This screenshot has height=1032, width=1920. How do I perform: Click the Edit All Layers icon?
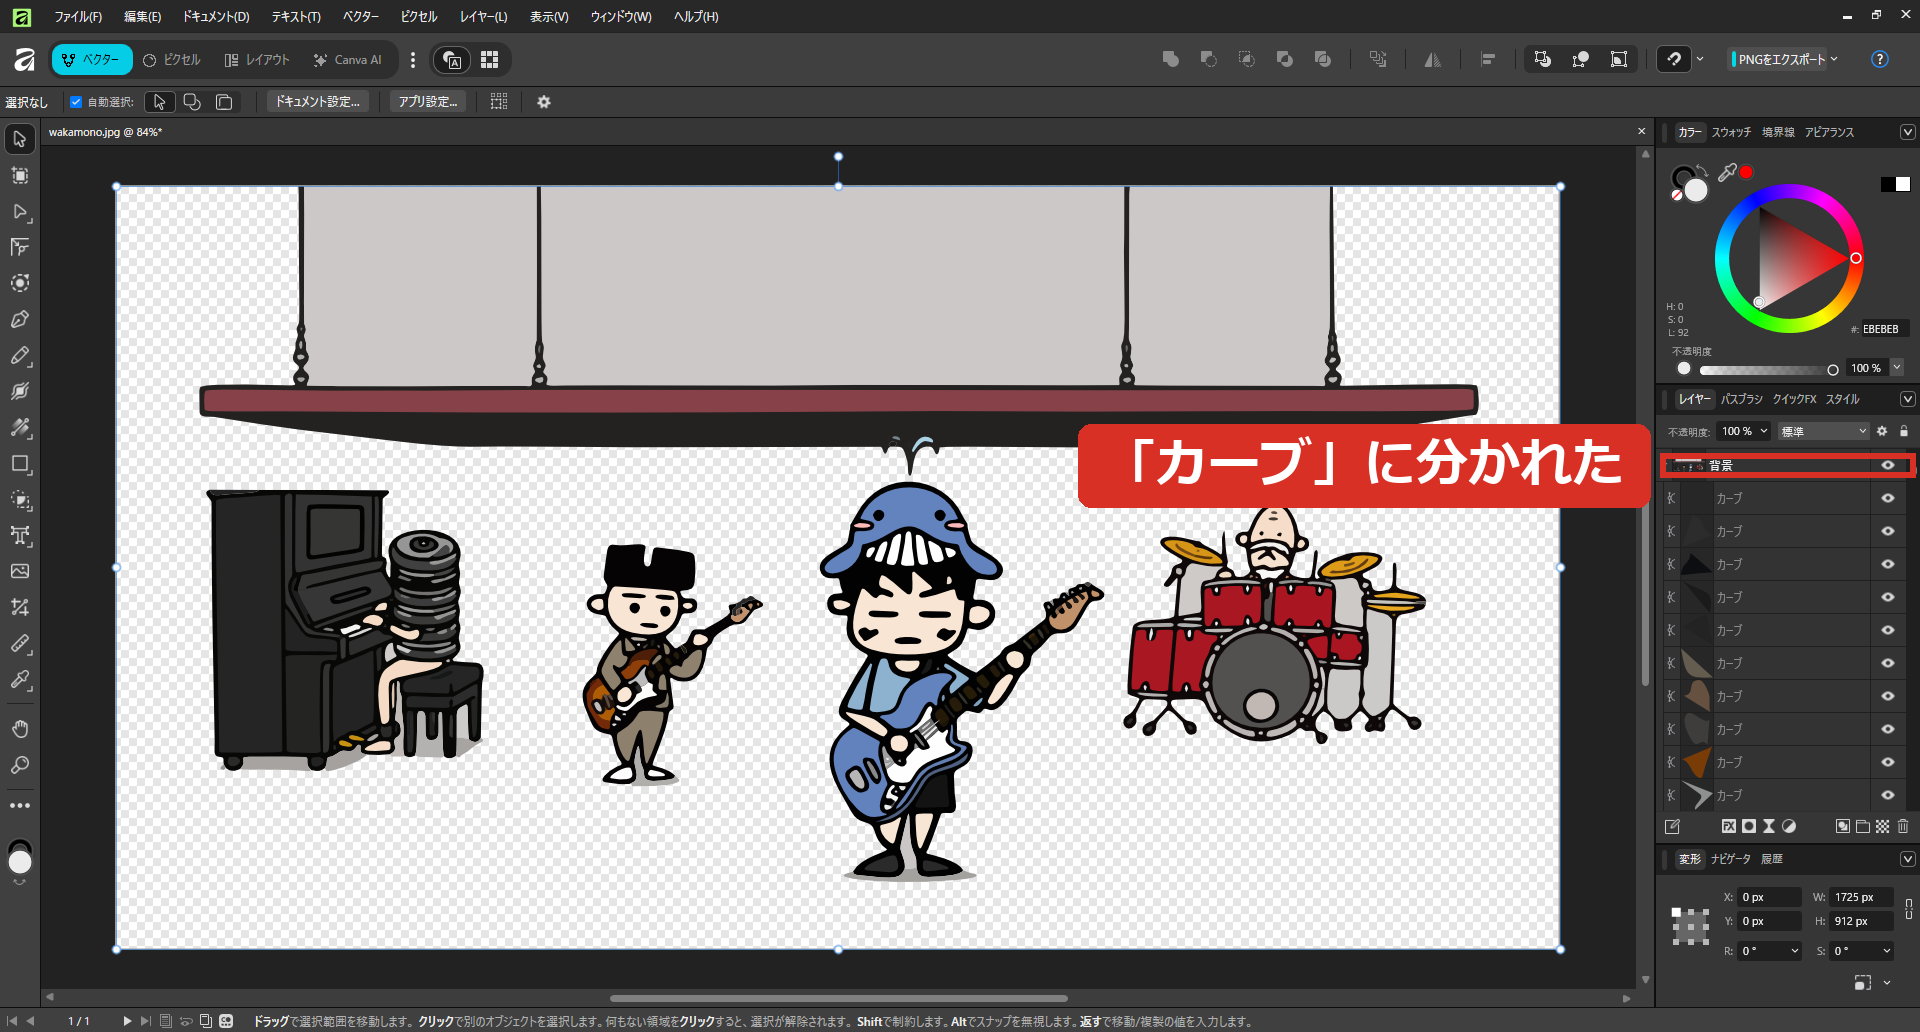[1672, 826]
